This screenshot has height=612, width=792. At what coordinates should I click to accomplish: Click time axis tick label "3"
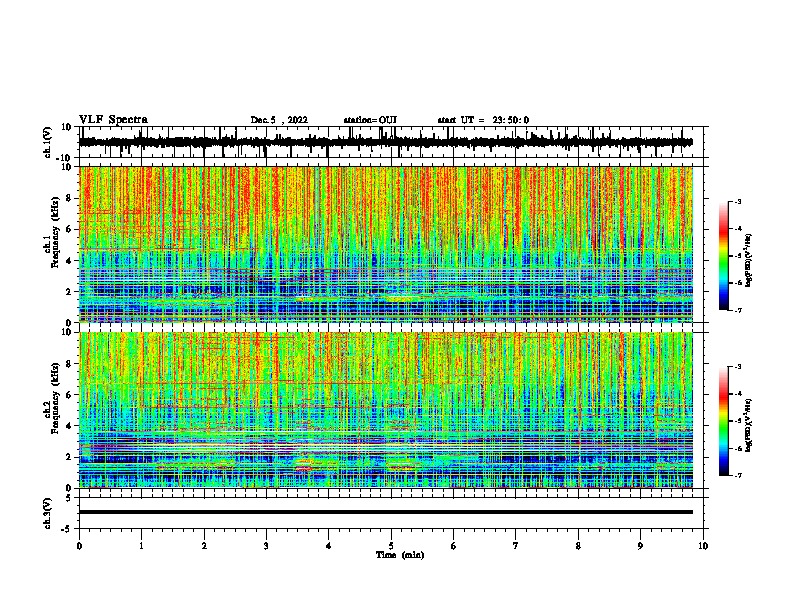[266, 546]
